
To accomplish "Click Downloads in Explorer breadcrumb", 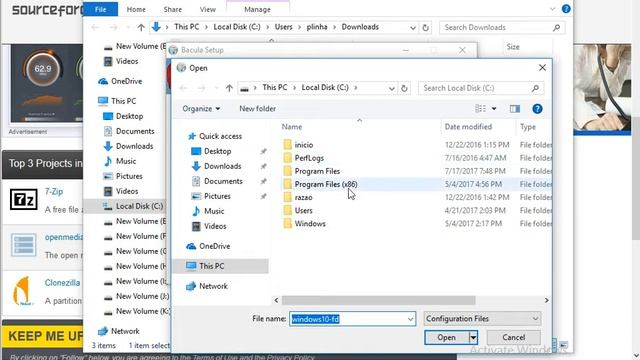I will pos(360,27).
